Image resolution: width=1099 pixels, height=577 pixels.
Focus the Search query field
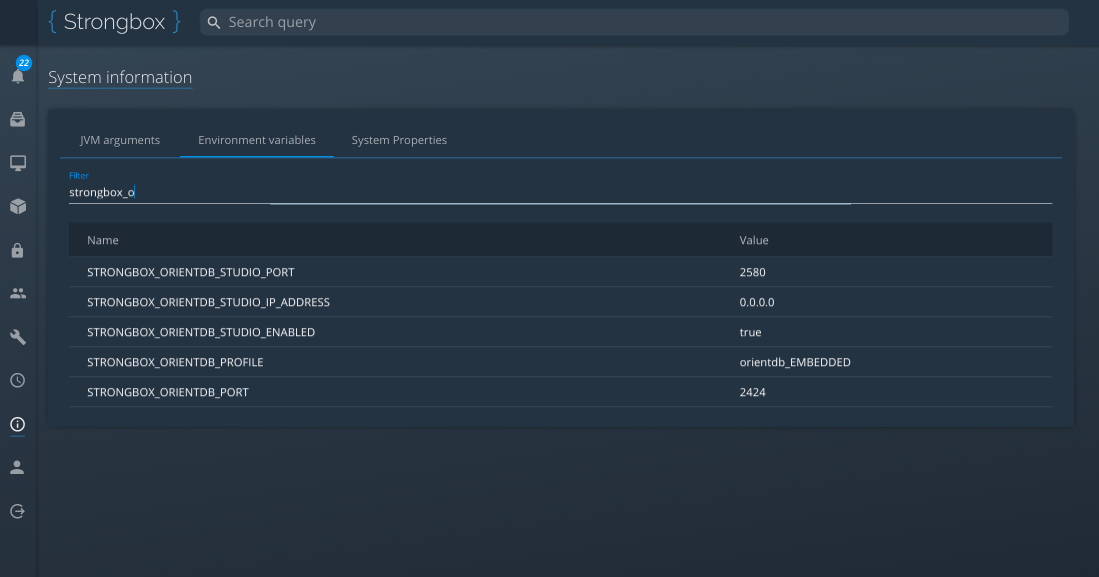point(634,22)
